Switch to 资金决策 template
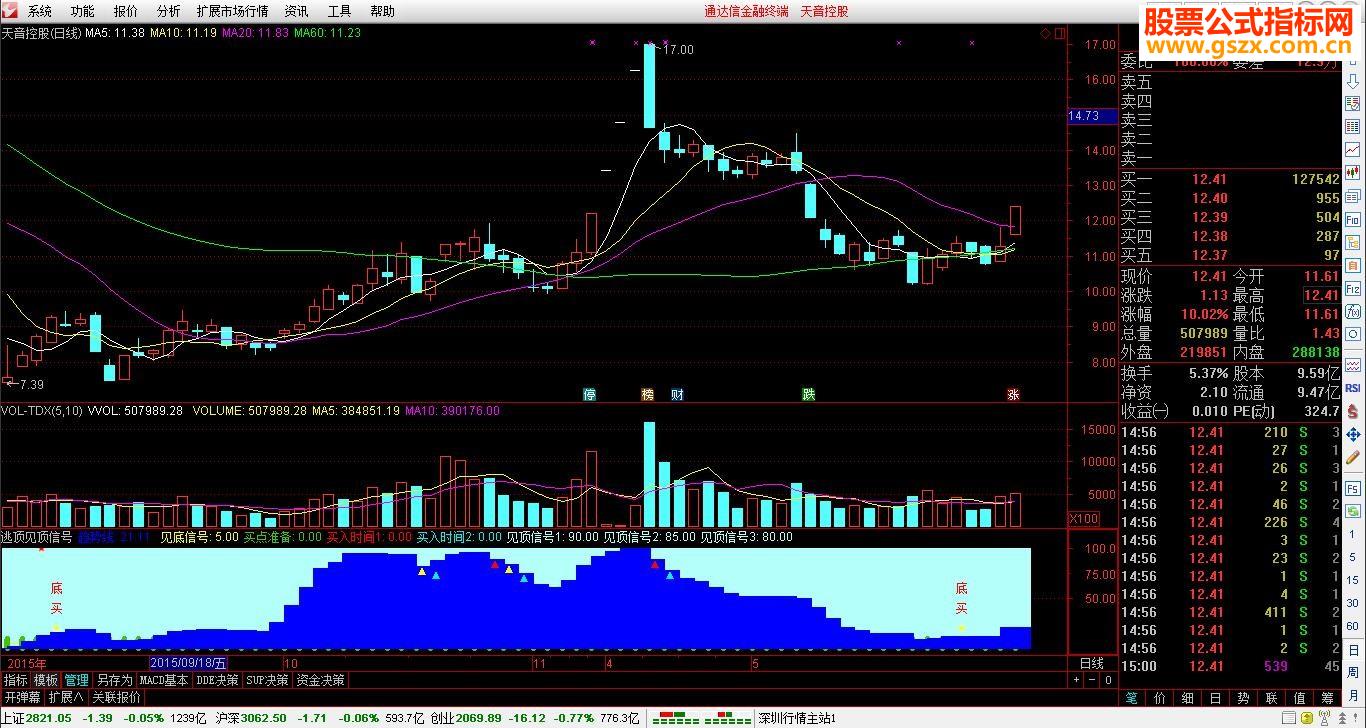This screenshot has width=1366, height=728. [320, 680]
